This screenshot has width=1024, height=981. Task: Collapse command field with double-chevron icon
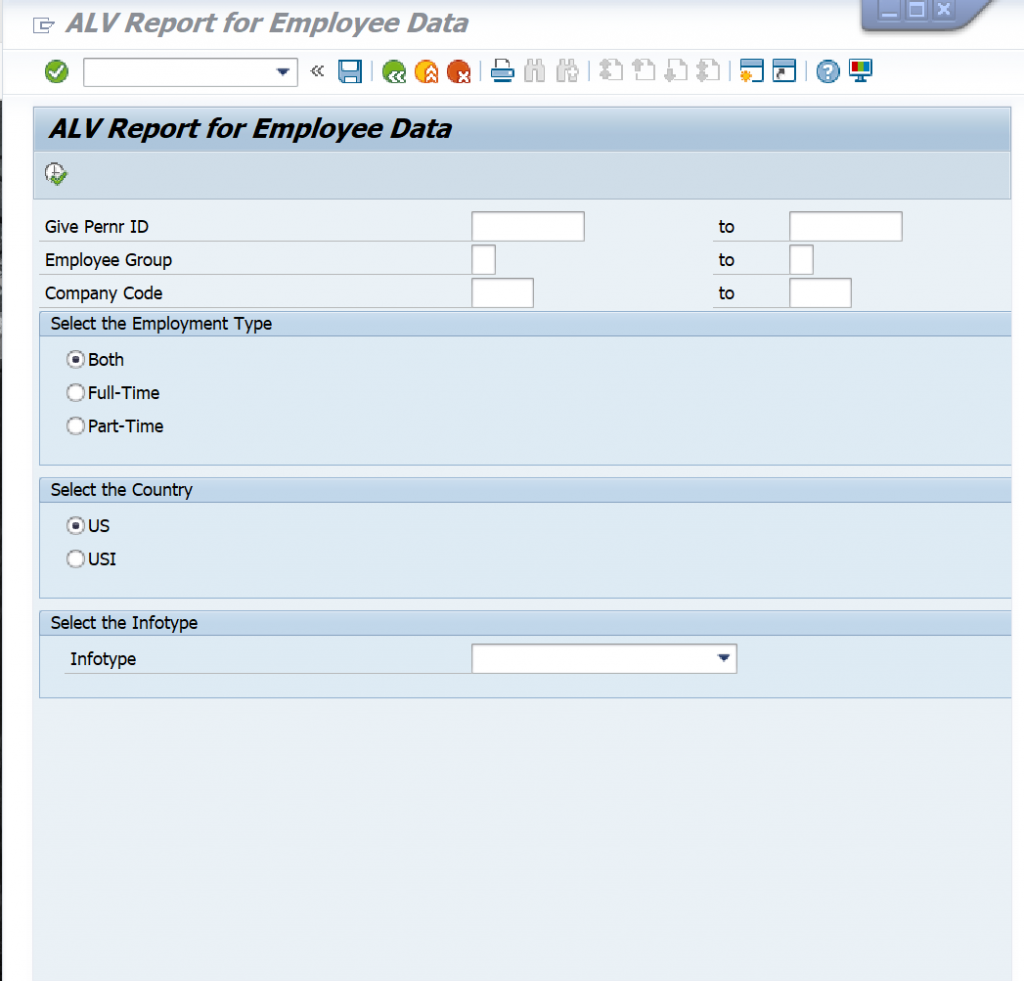[x=317, y=71]
